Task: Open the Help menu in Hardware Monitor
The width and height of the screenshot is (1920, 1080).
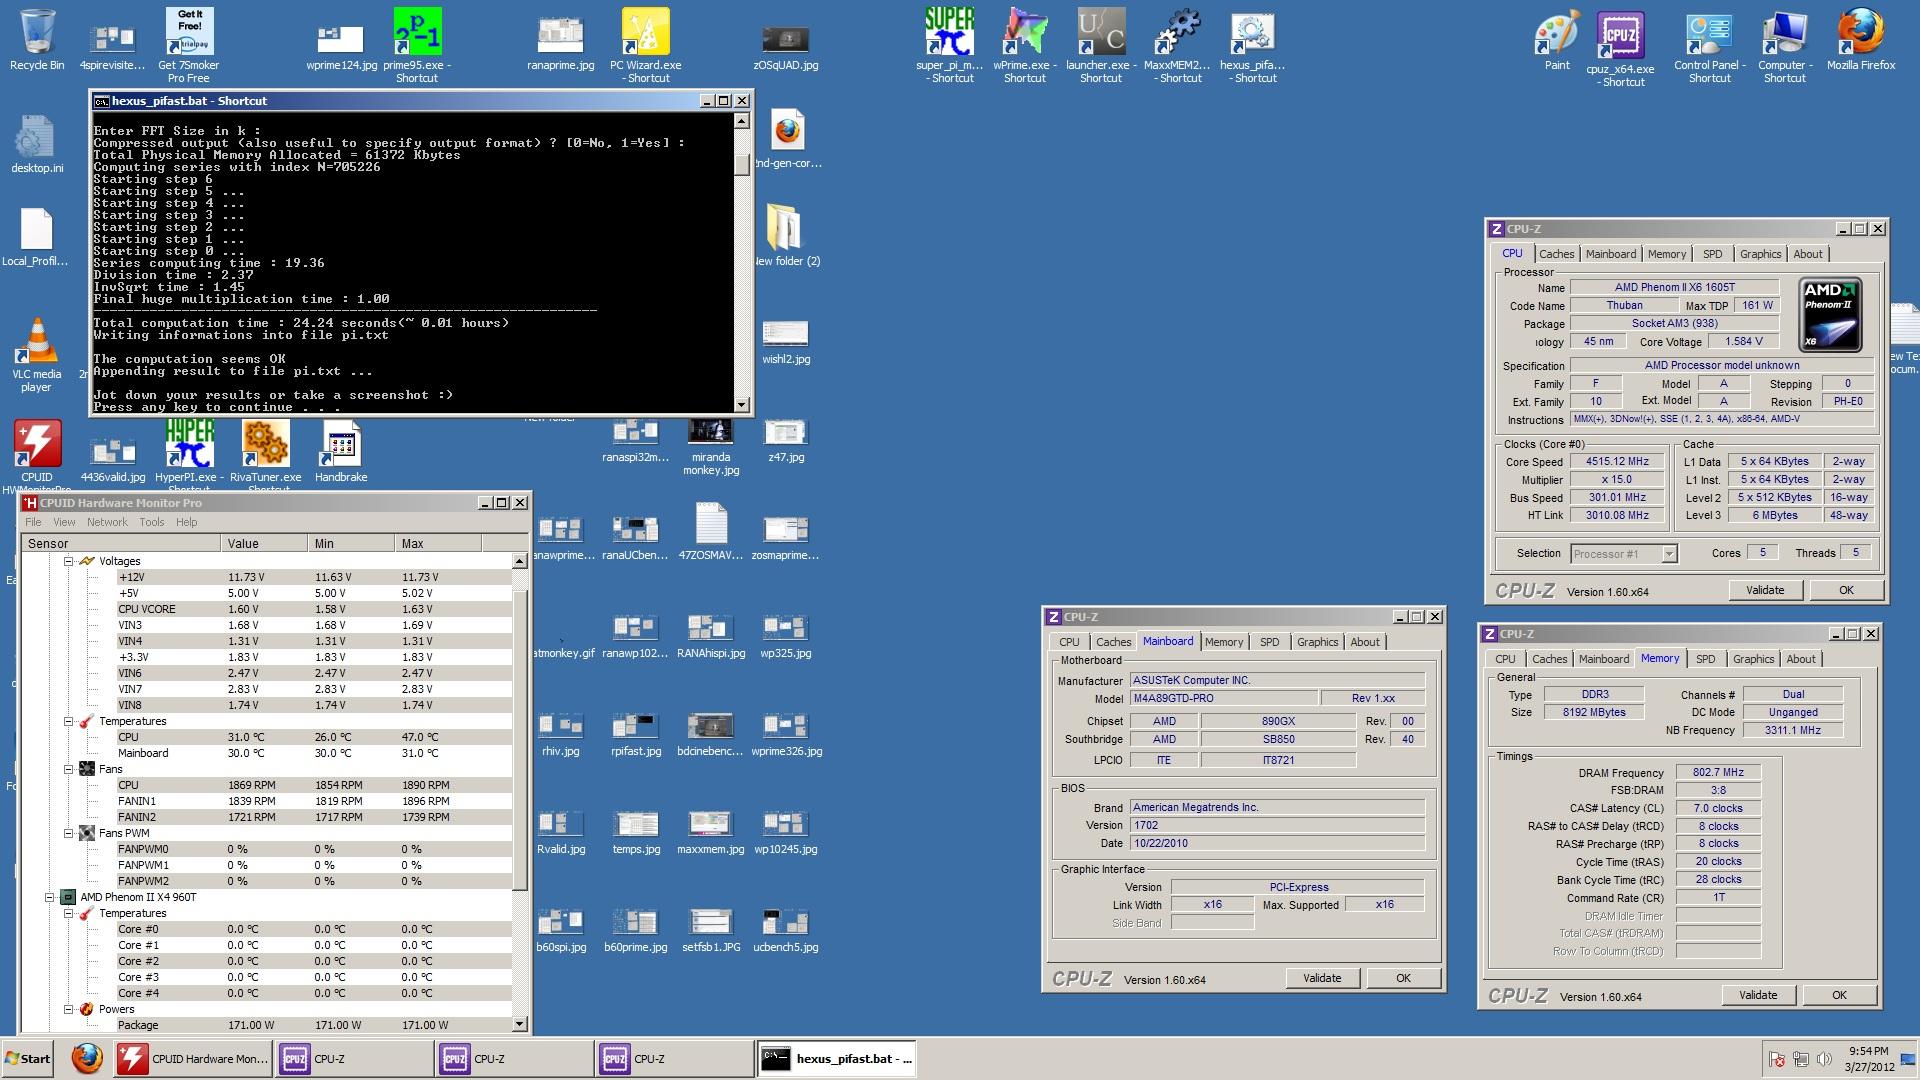Action: click(x=187, y=522)
